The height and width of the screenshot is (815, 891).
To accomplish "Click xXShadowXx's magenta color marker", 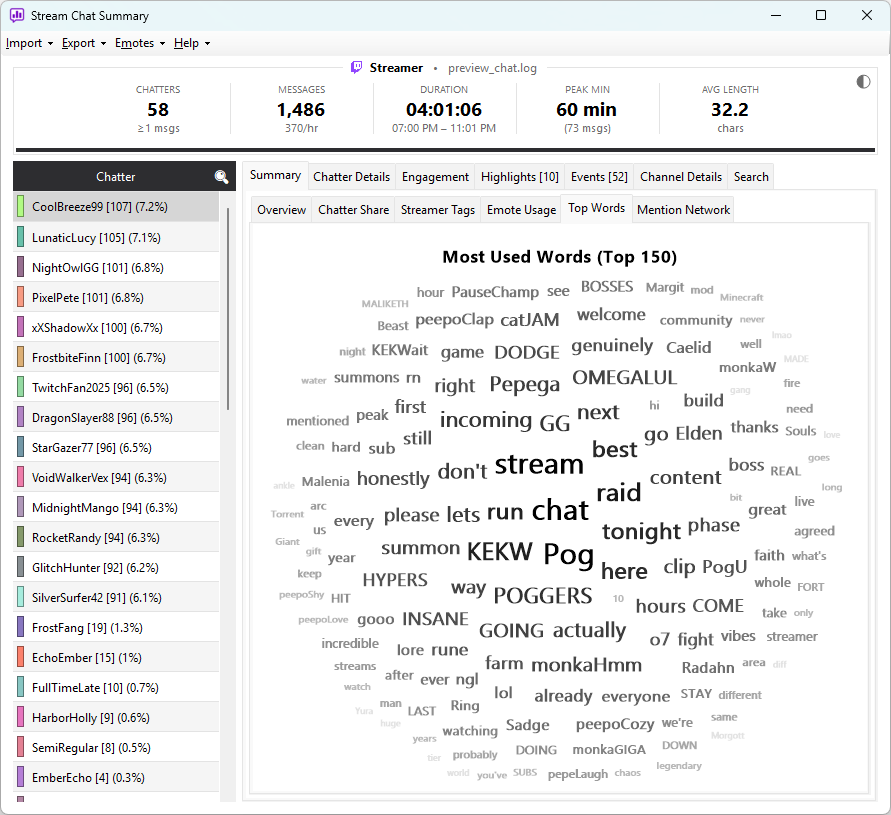I will click(20, 327).
